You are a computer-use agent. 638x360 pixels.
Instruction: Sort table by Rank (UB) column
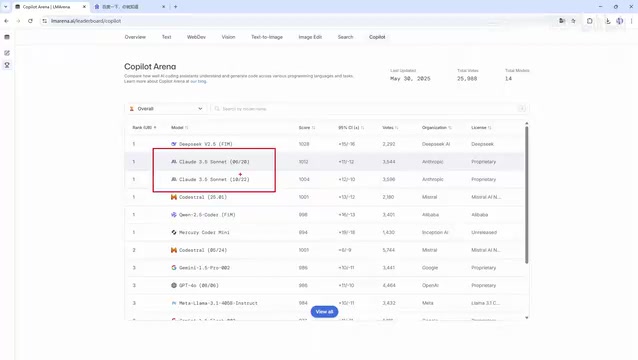pos(144,128)
